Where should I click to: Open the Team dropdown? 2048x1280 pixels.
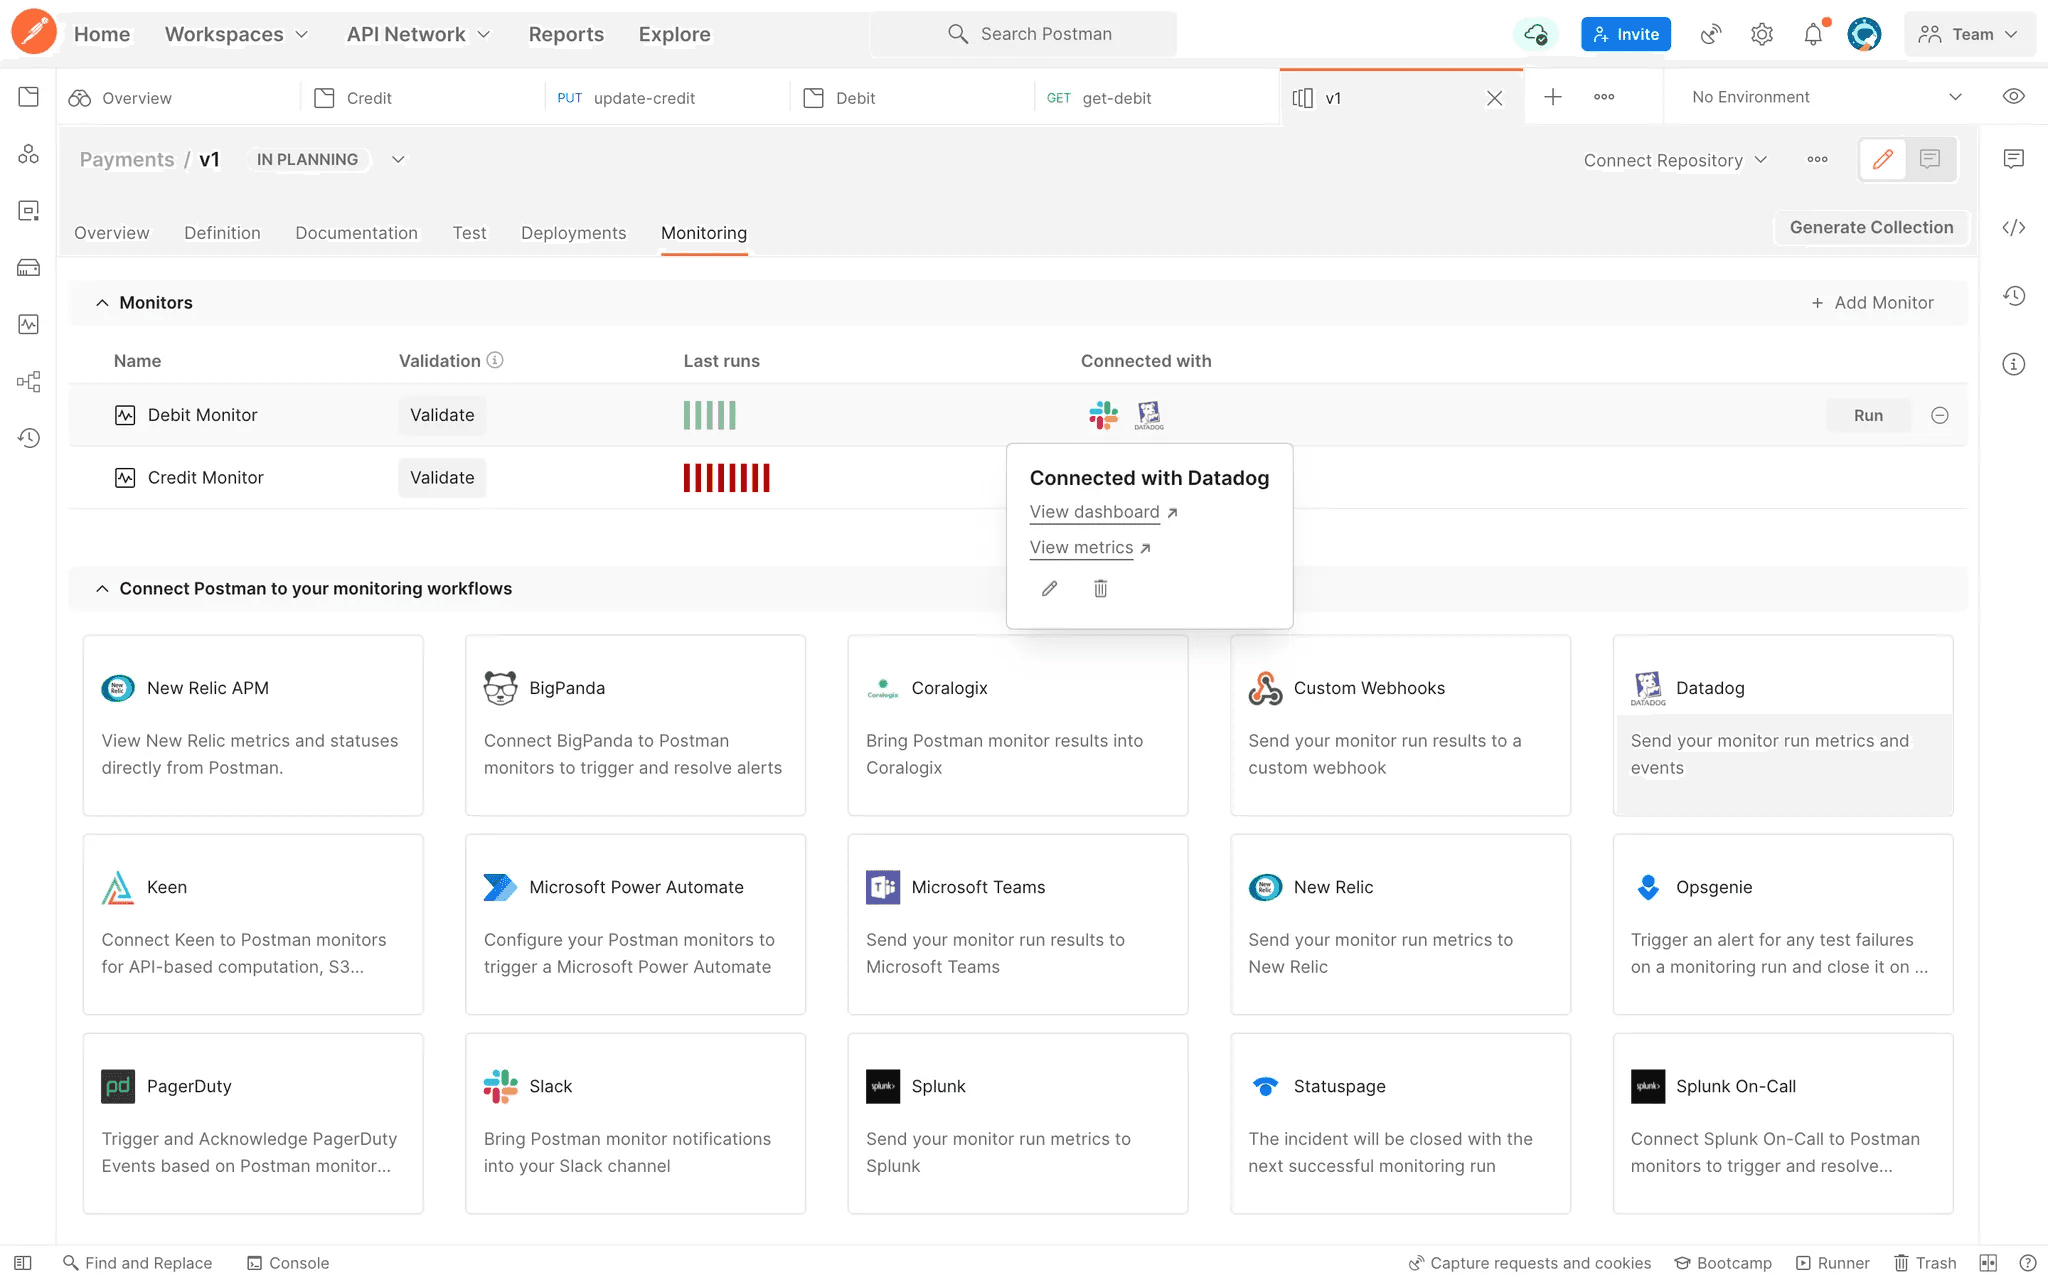click(x=1969, y=34)
